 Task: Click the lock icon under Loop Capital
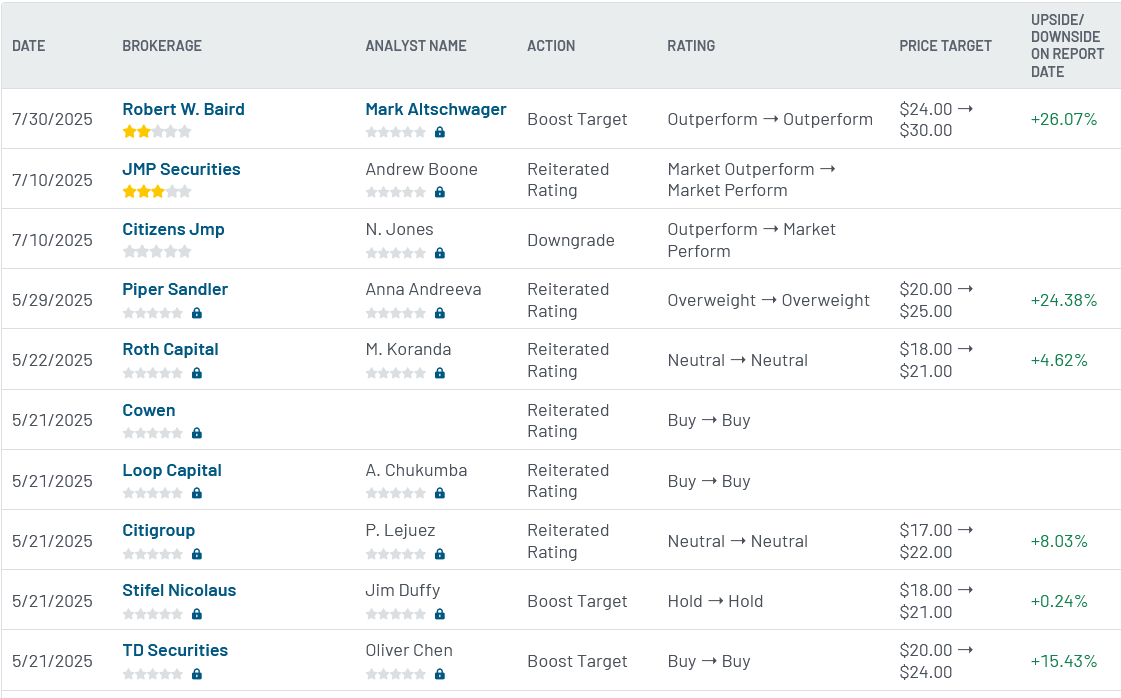(x=197, y=493)
